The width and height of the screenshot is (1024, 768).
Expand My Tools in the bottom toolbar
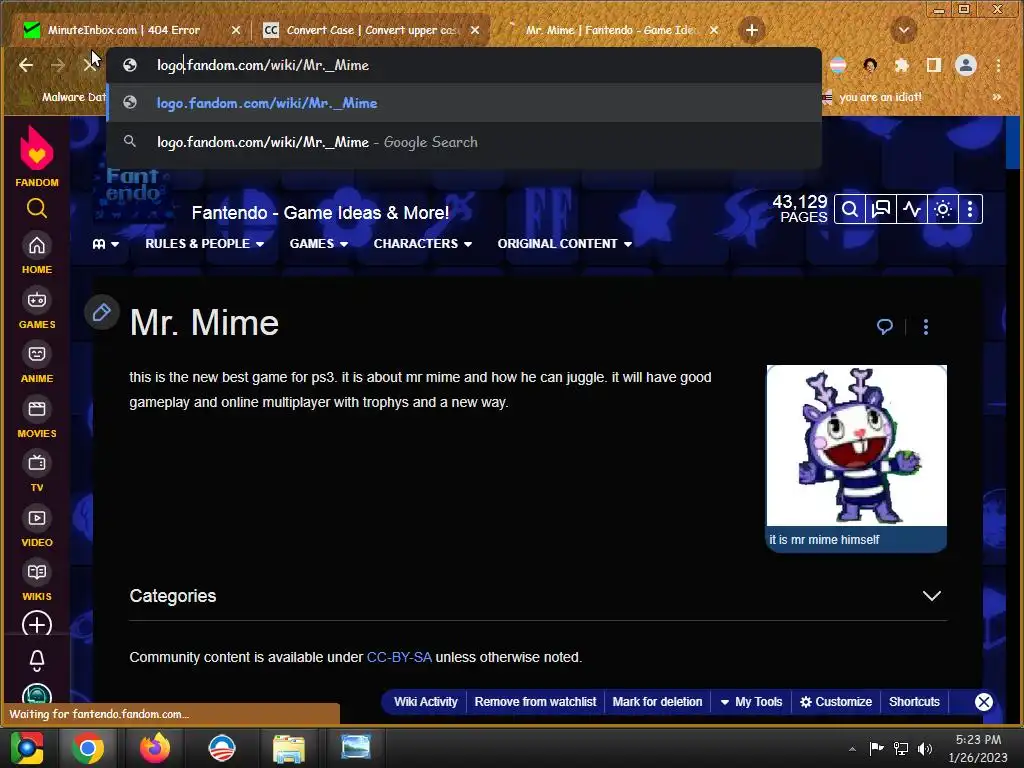[752, 702]
